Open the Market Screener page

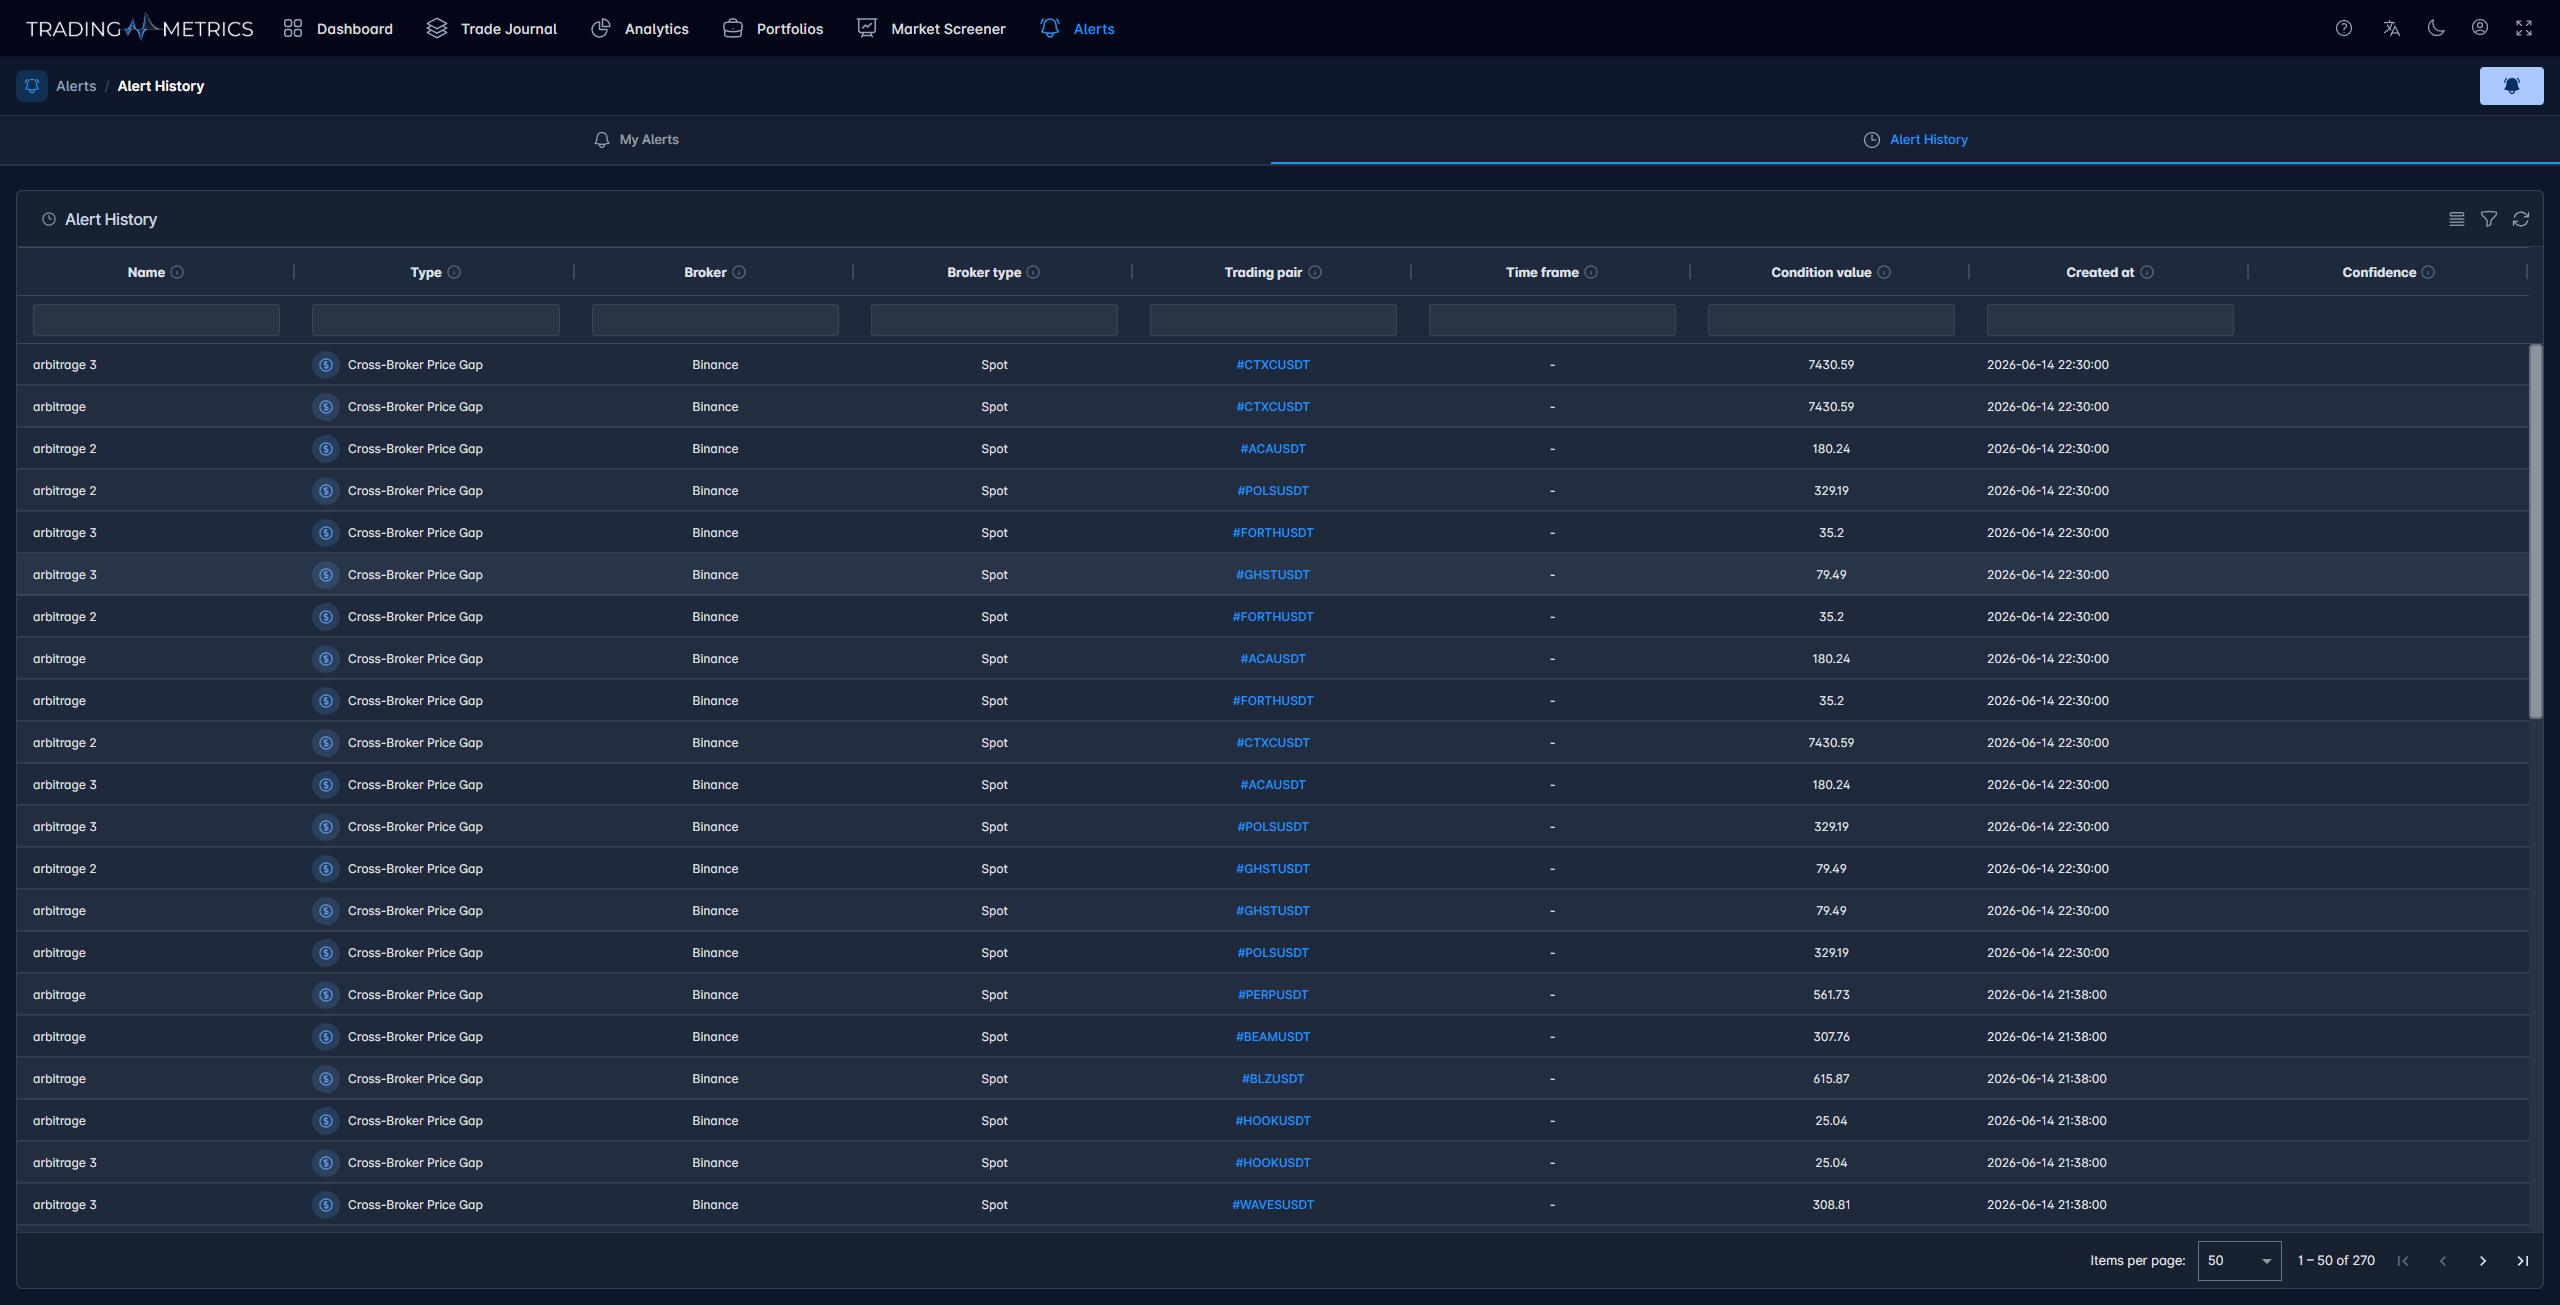tap(931, 28)
